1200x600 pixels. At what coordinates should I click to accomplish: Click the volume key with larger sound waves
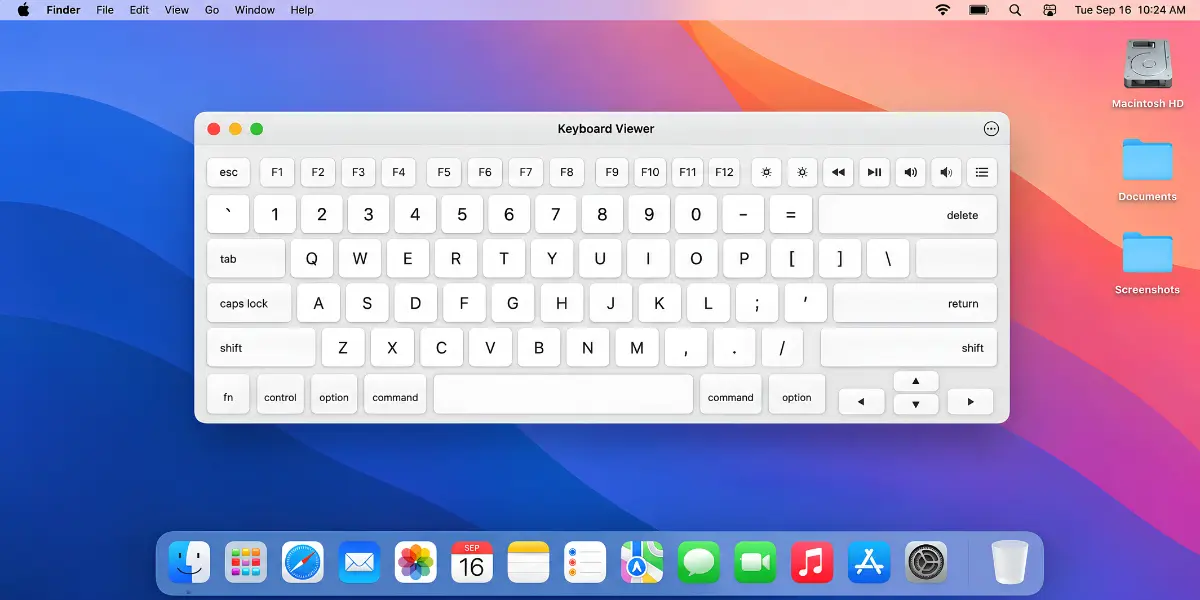pos(910,172)
